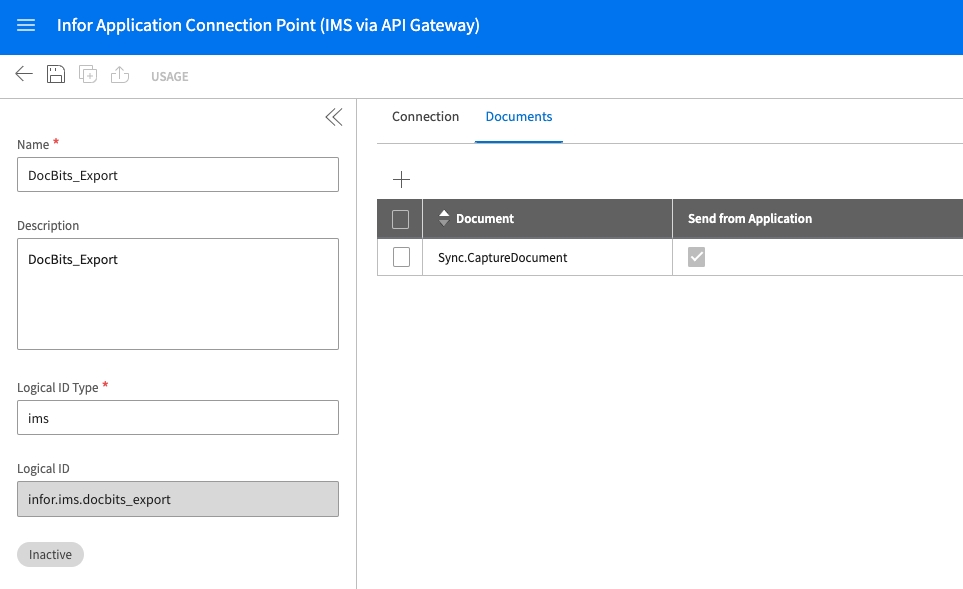Click the sort arrows in Document column
The height and width of the screenshot is (589, 963).
pyautogui.click(x=444, y=218)
